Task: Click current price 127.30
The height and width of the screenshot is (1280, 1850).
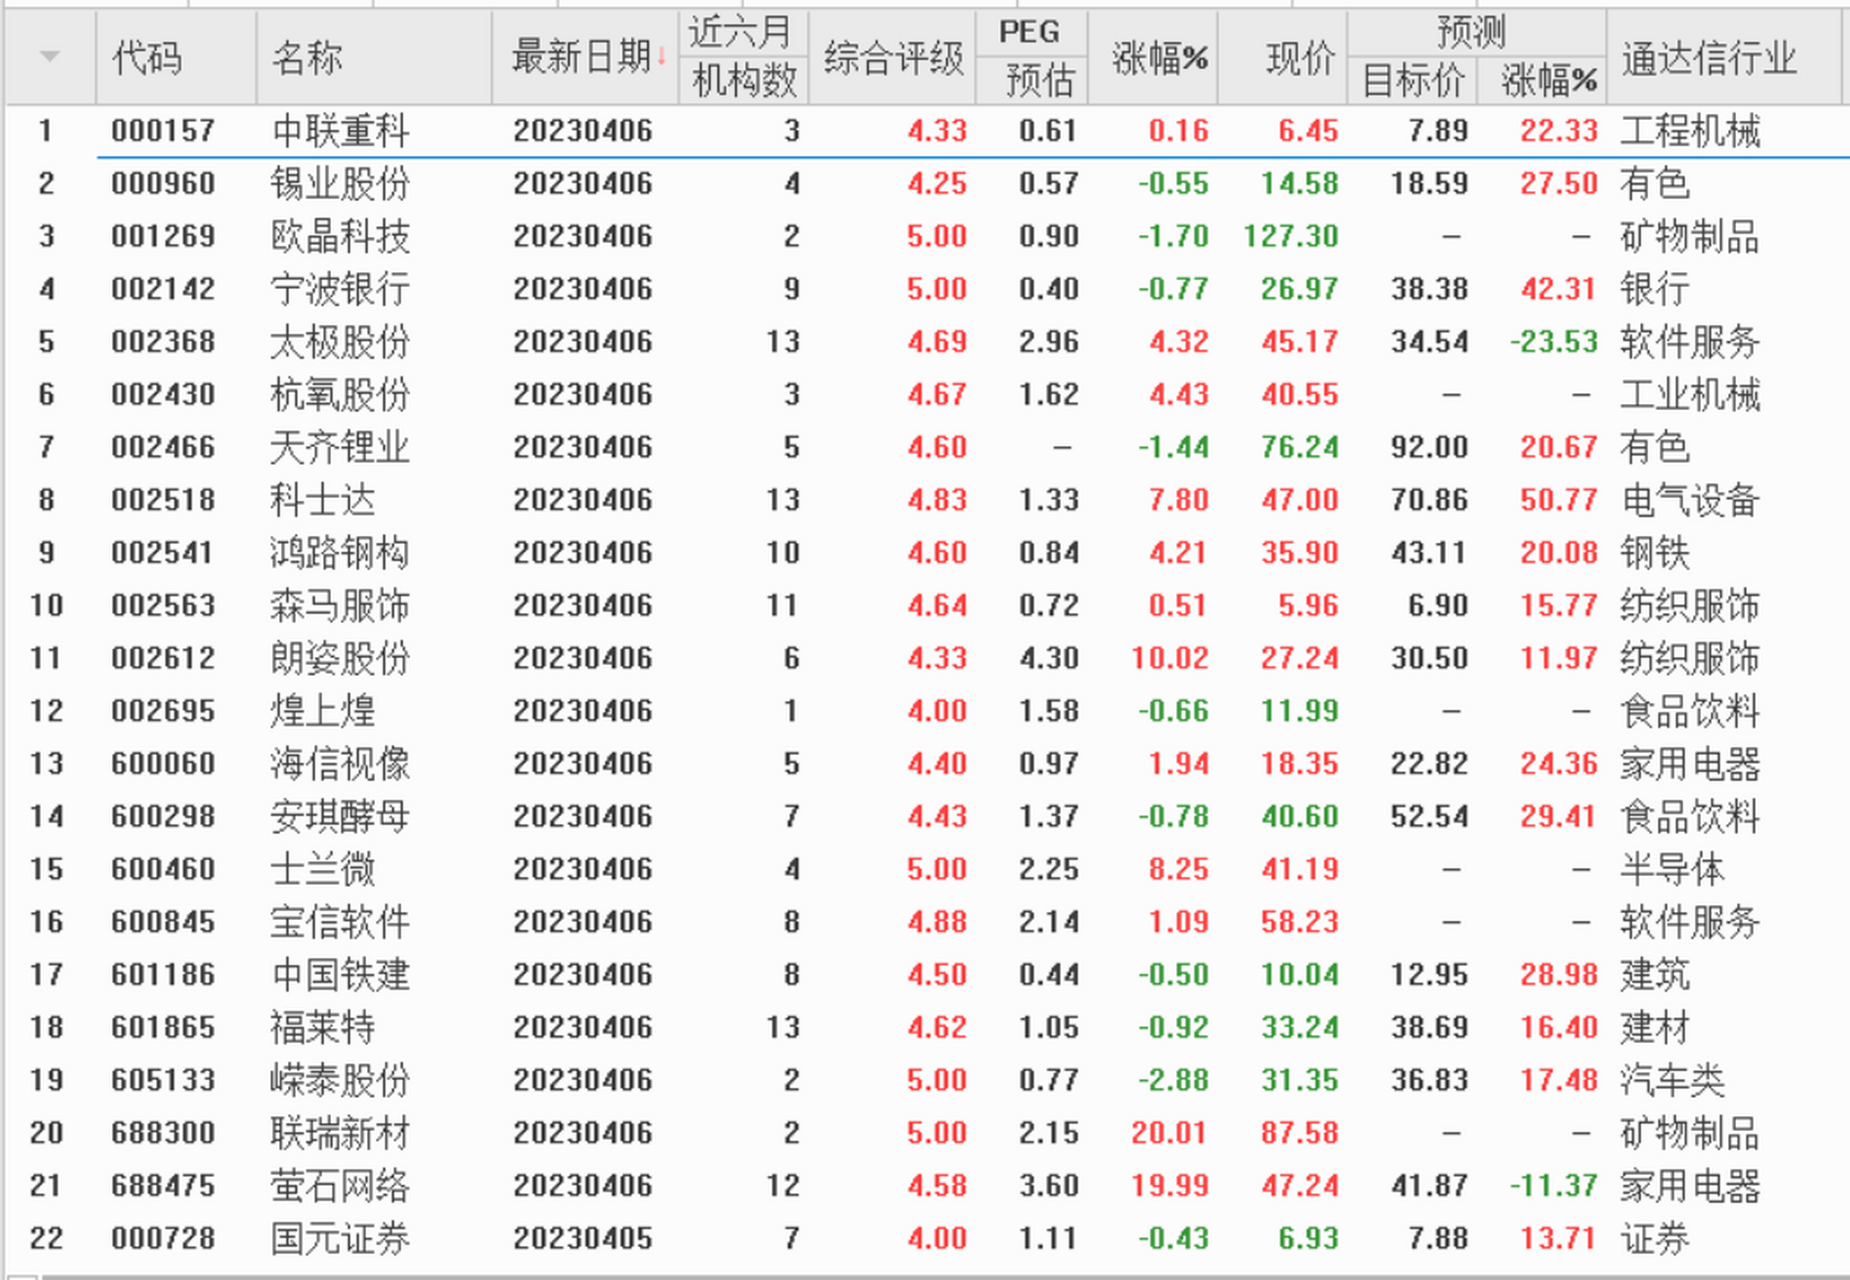Action: (1291, 236)
